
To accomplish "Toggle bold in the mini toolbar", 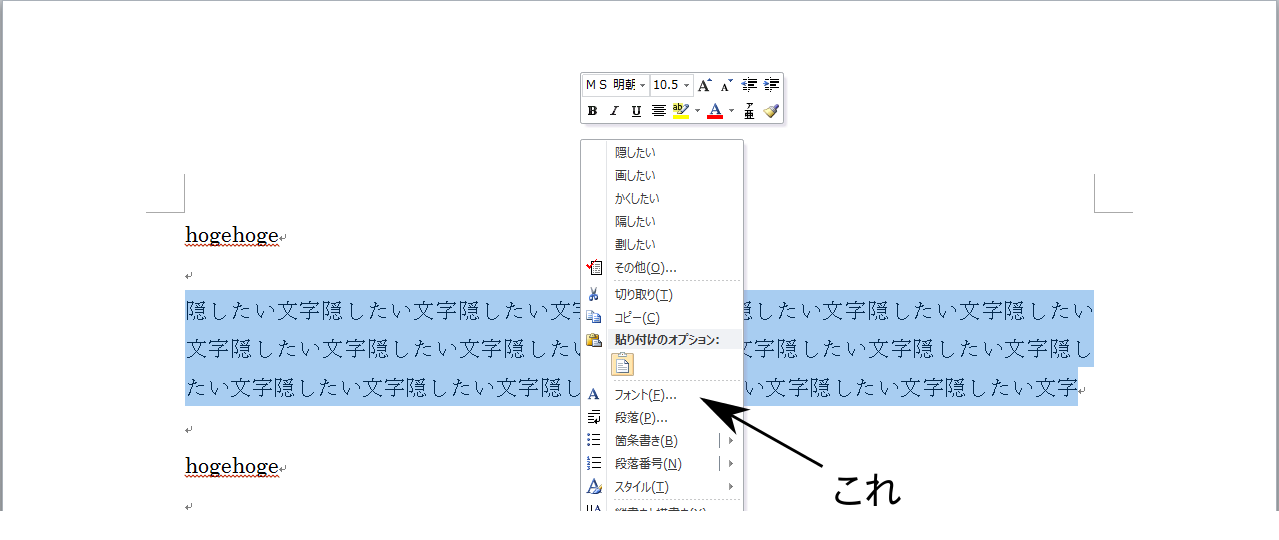I will pyautogui.click(x=592, y=111).
